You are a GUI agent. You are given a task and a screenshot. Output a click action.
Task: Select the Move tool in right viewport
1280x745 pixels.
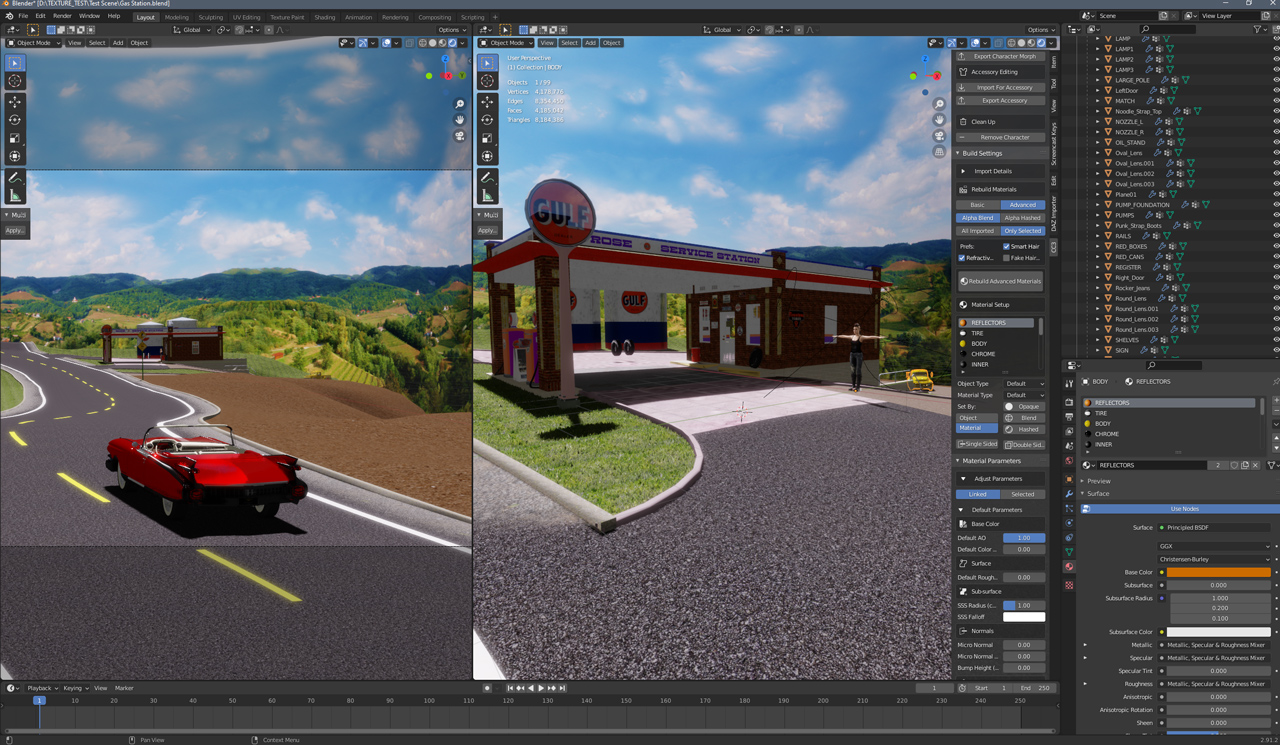coord(487,101)
